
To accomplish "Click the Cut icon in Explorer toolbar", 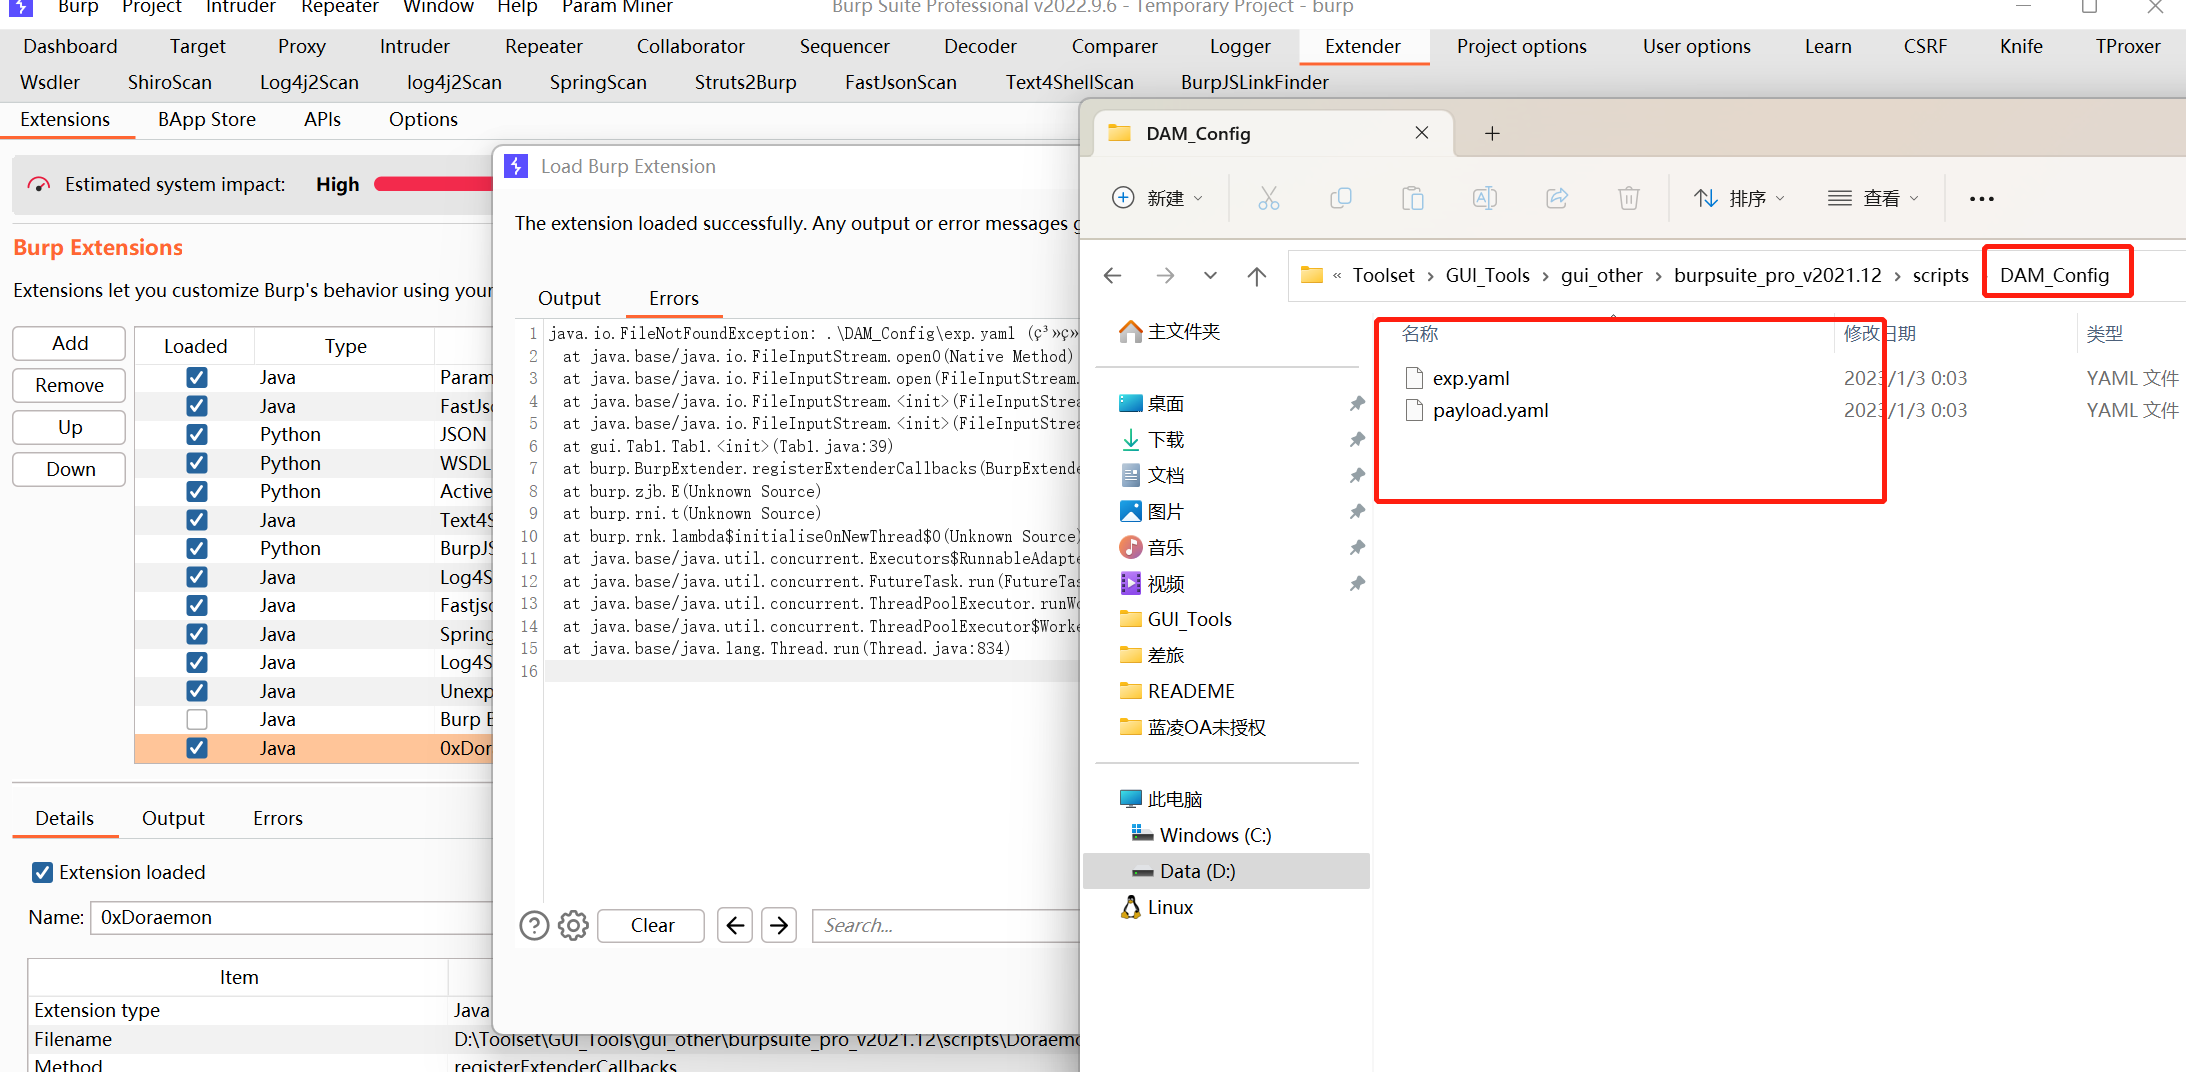I will point(1268,197).
